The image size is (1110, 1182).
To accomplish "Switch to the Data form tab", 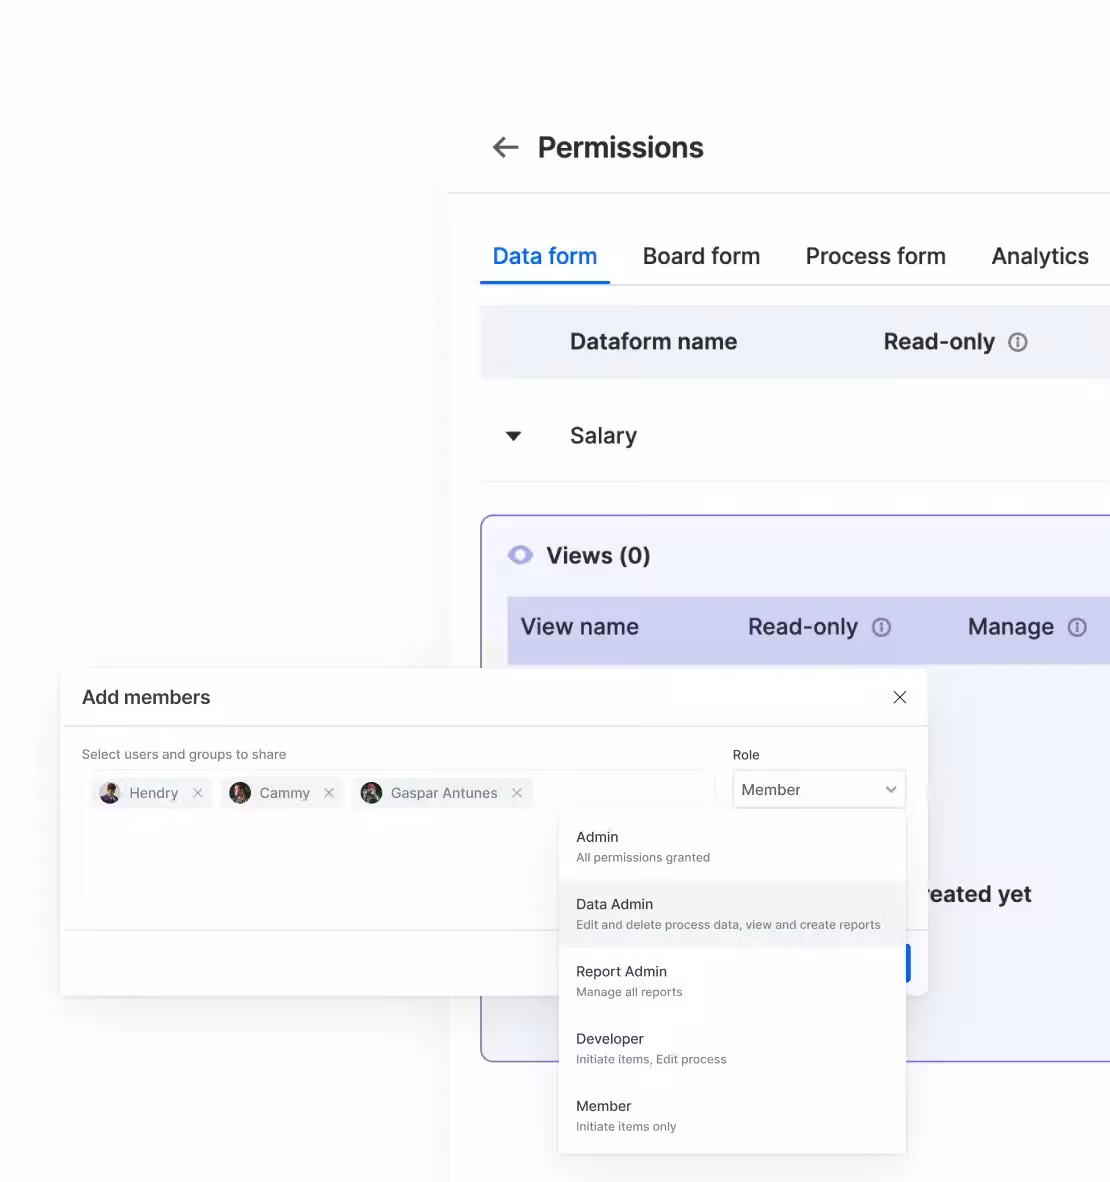I will click(545, 256).
